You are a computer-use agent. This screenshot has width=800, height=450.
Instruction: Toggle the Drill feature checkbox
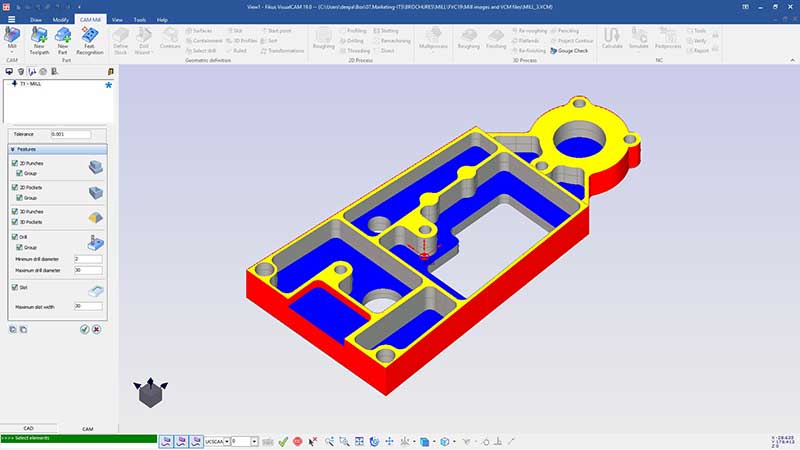coord(14,237)
